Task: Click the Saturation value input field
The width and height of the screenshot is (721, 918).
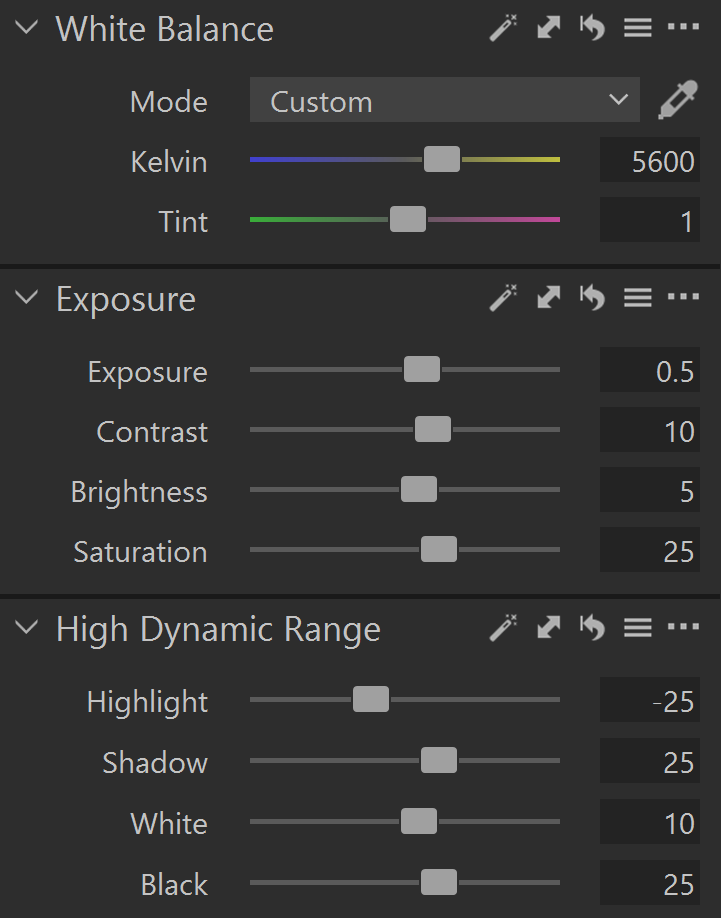Action: point(650,551)
